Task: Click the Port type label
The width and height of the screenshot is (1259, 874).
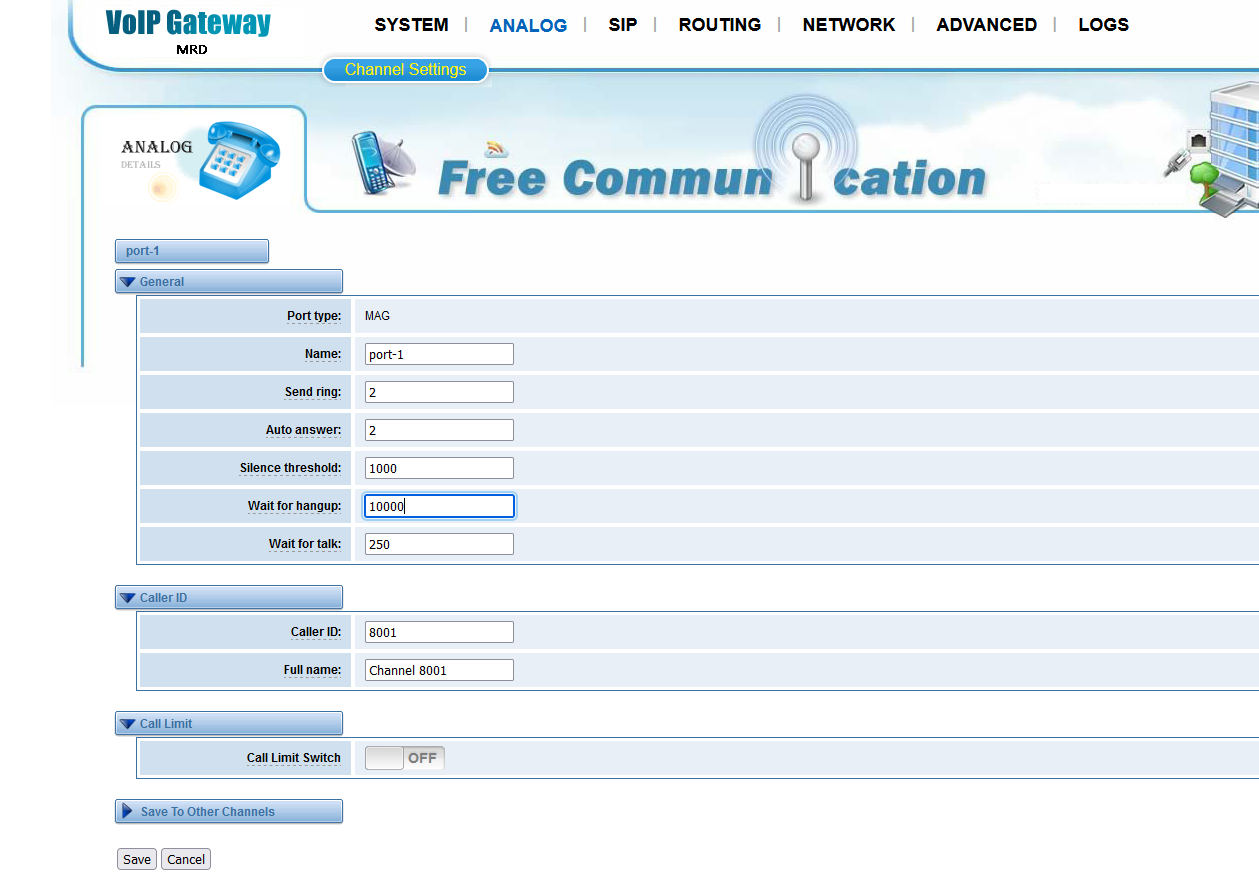Action: point(314,316)
